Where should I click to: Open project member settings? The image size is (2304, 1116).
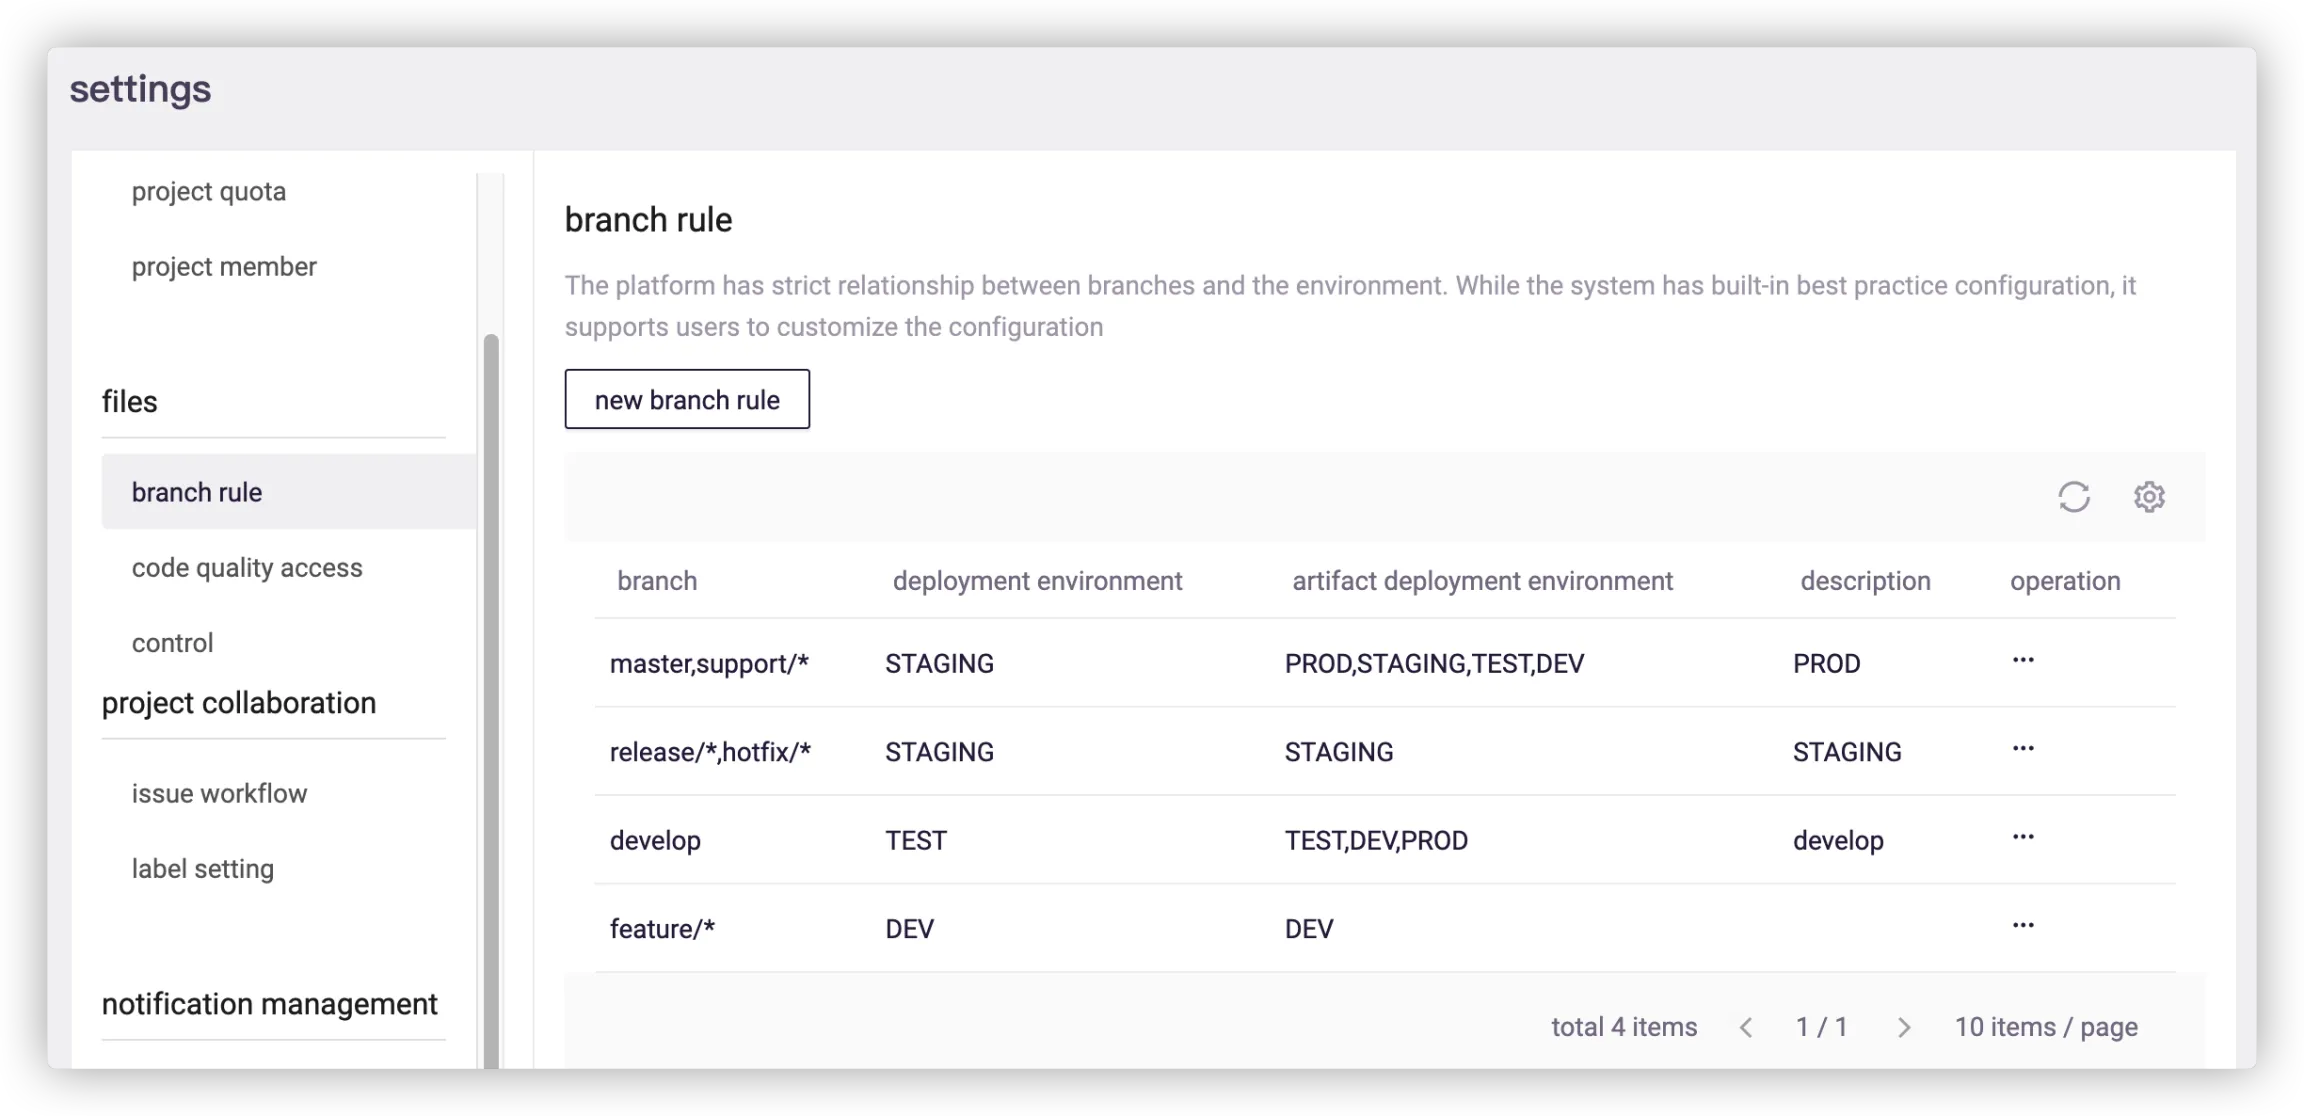pos(224,267)
